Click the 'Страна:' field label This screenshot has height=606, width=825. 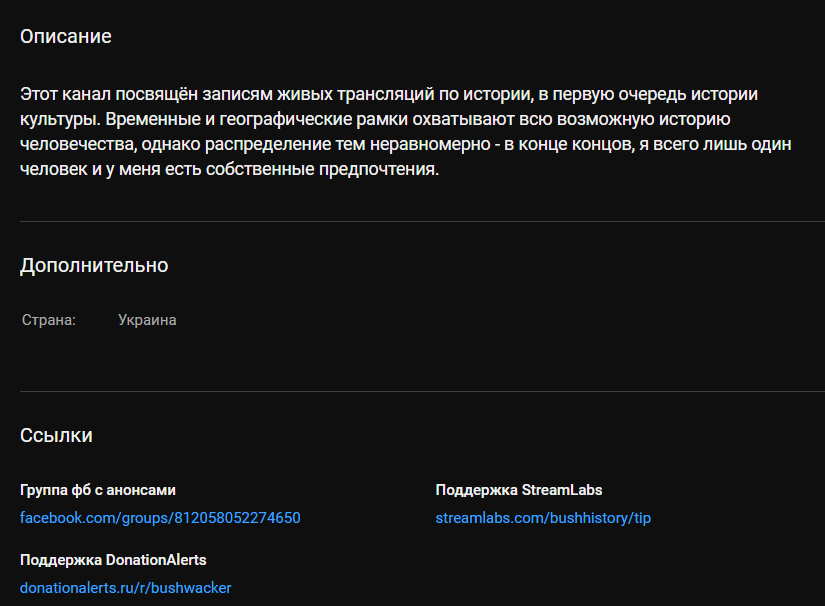(x=49, y=321)
